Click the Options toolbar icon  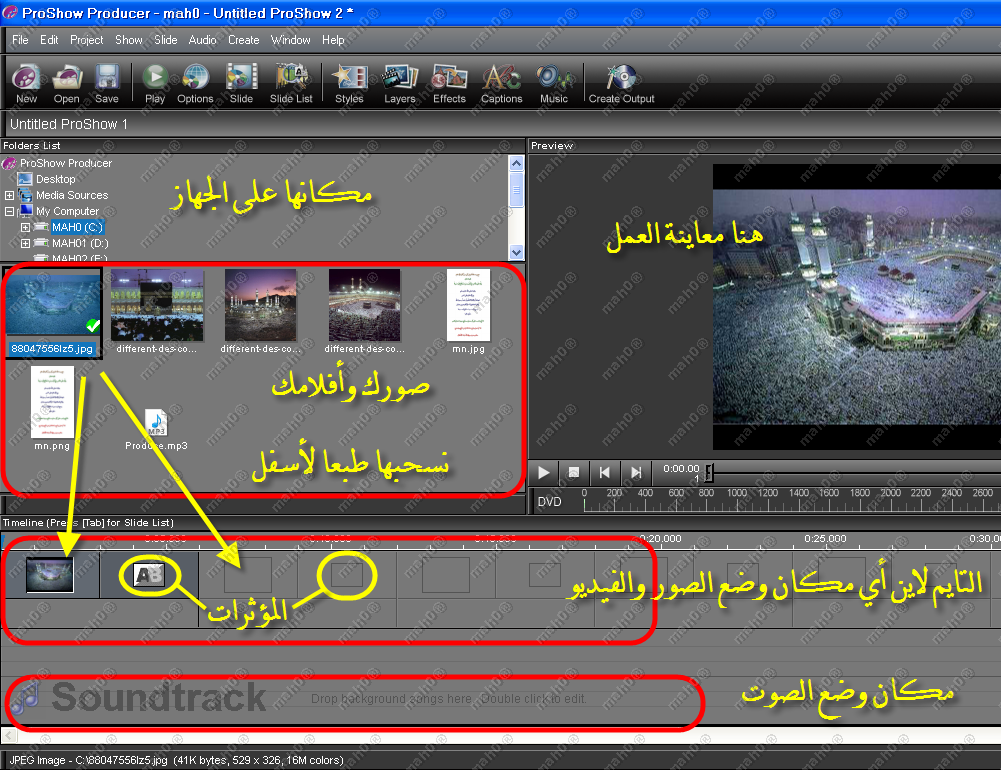coord(195,79)
